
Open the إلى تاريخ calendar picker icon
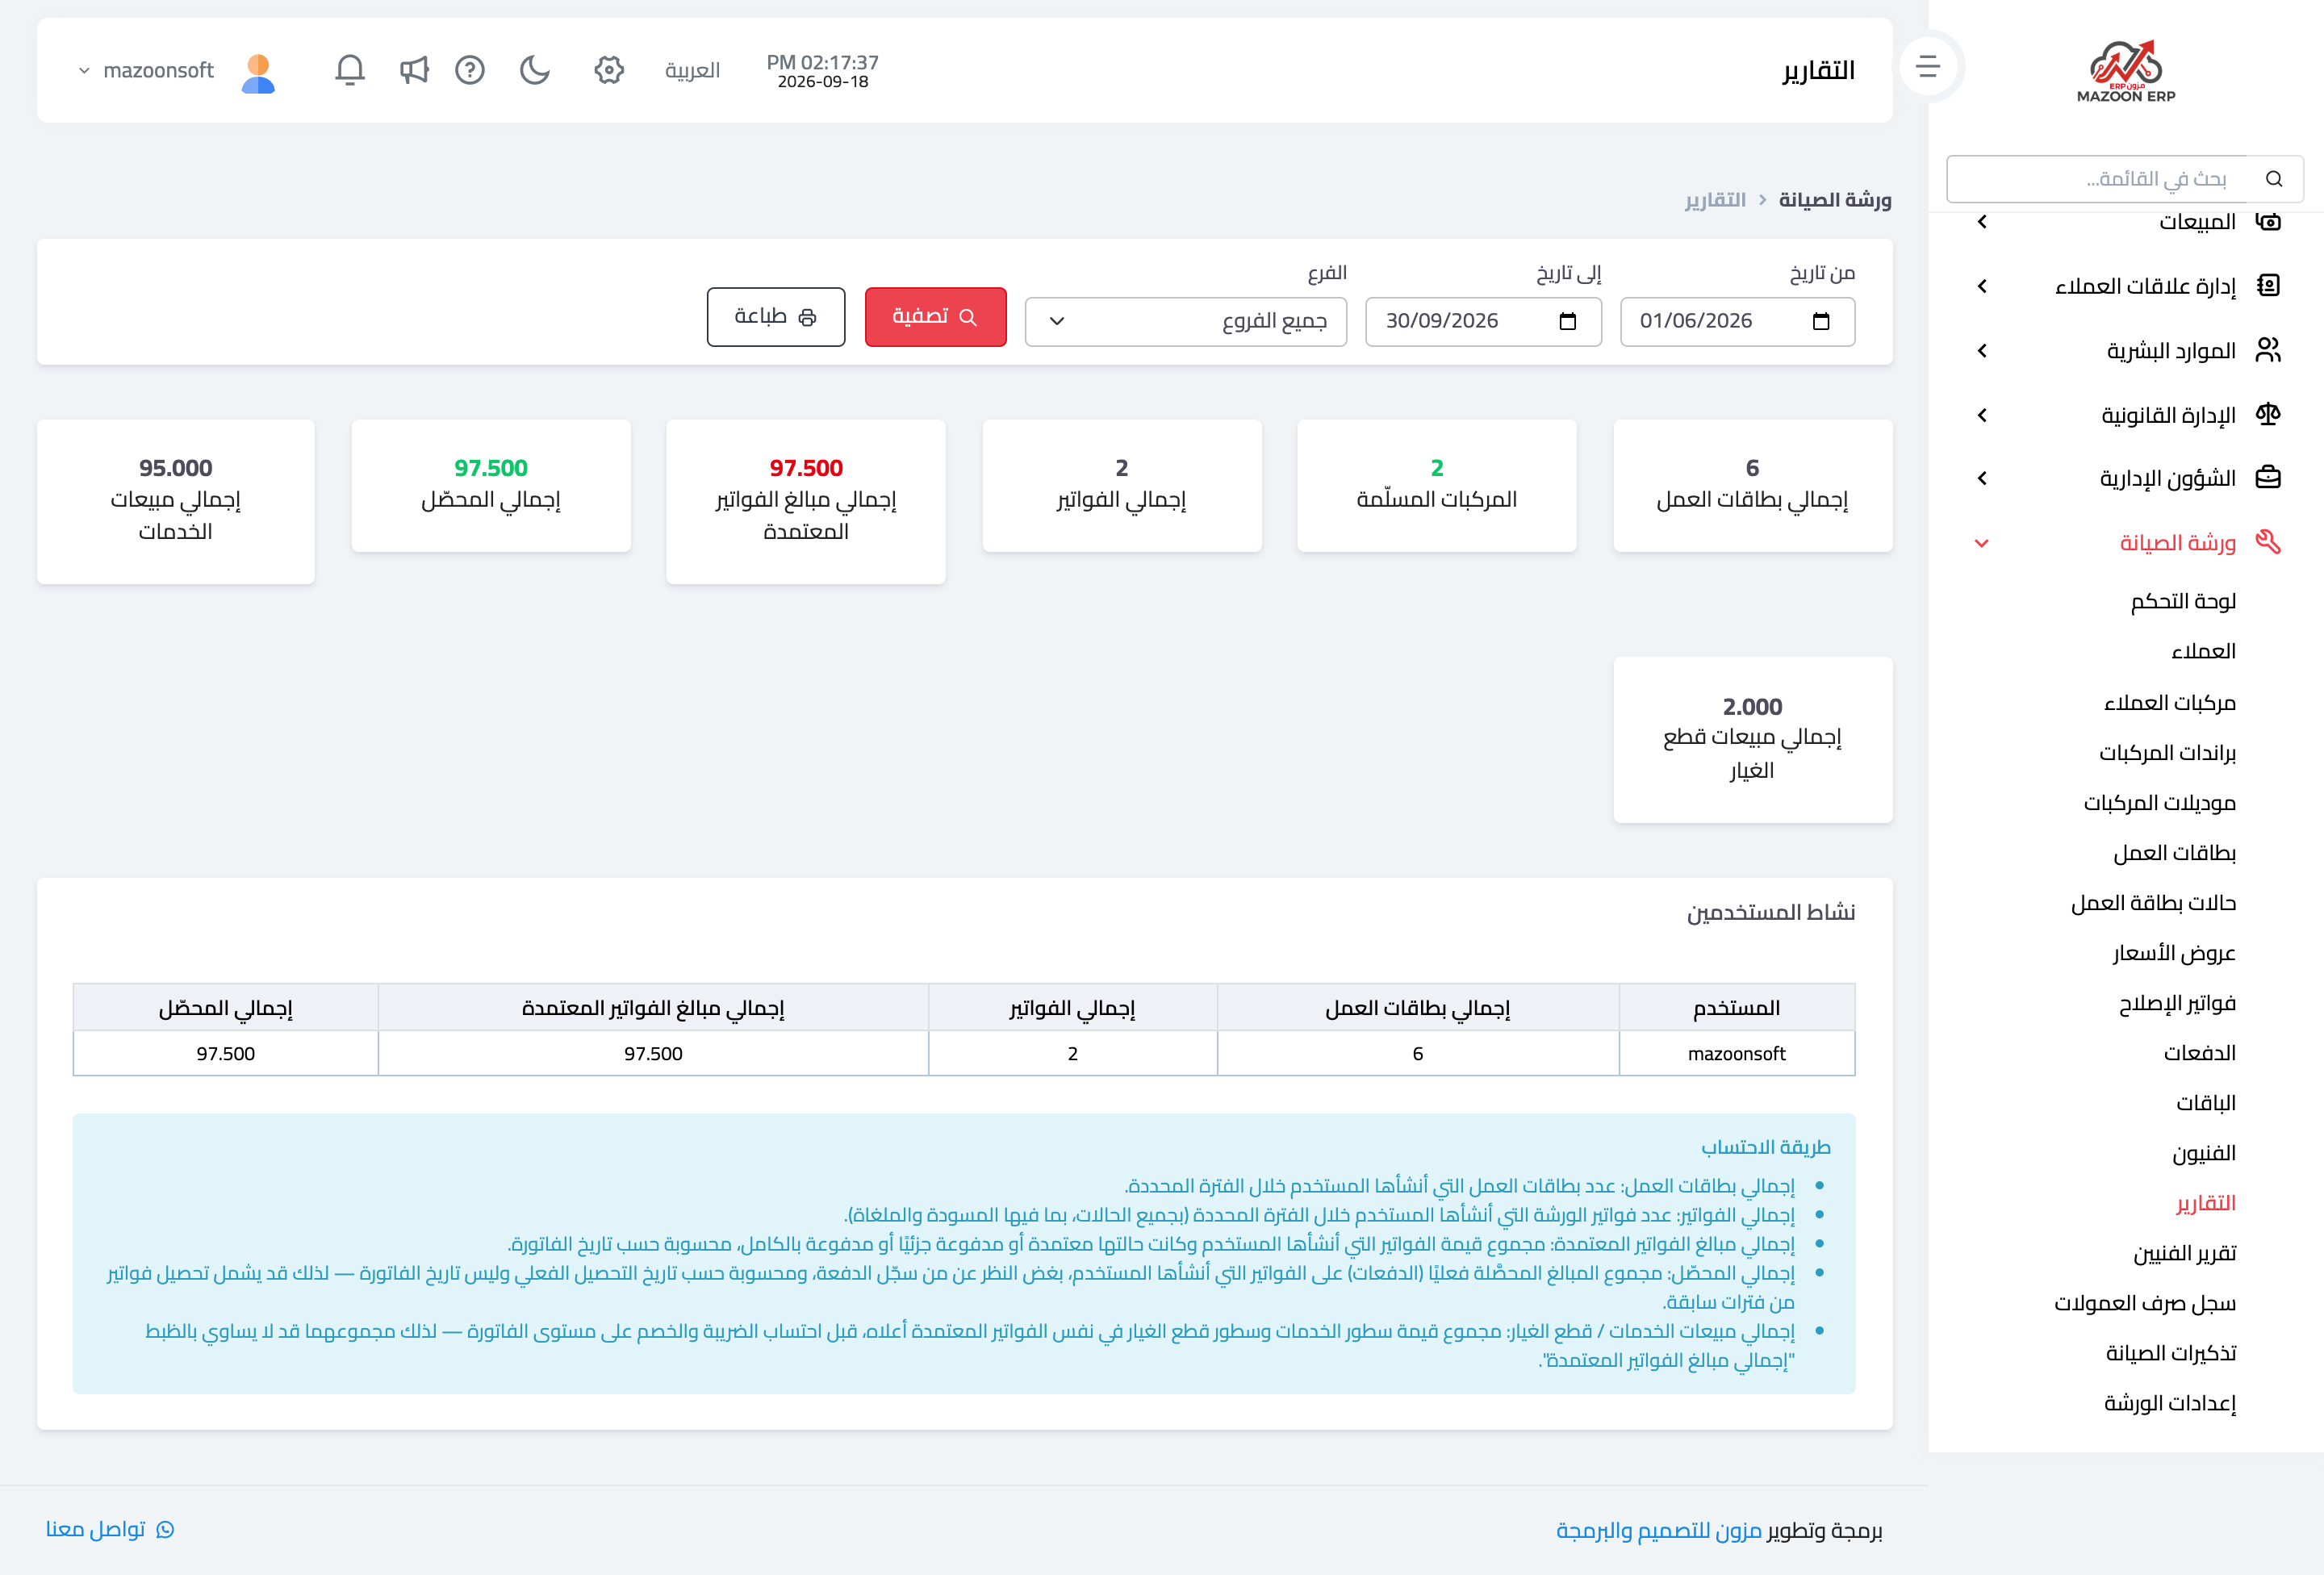pyautogui.click(x=1568, y=321)
